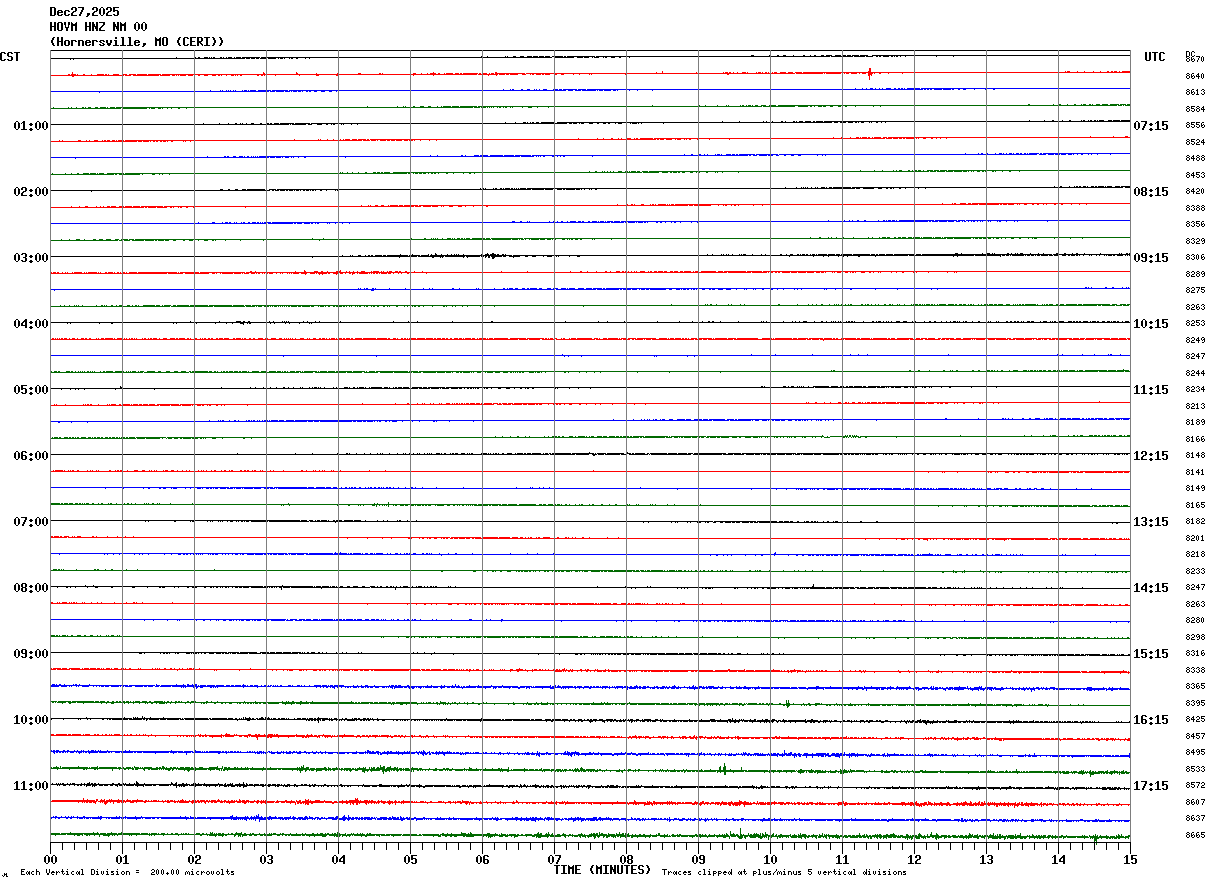This screenshot has height=886, width=1210.
Task: Click the '09:00' CST time label
Action: (x=31, y=654)
